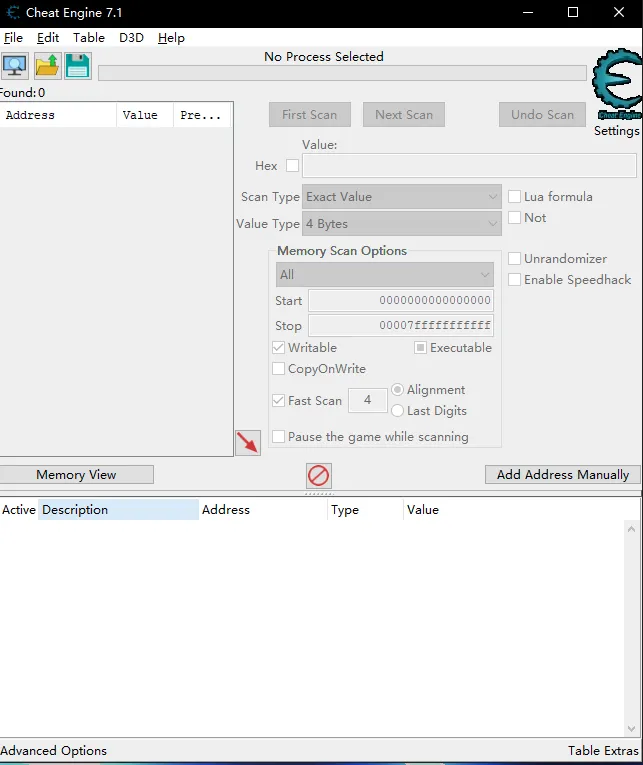The height and width of the screenshot is (765, 643).
Task: Open the Table menu
Action: pos(89,38)
